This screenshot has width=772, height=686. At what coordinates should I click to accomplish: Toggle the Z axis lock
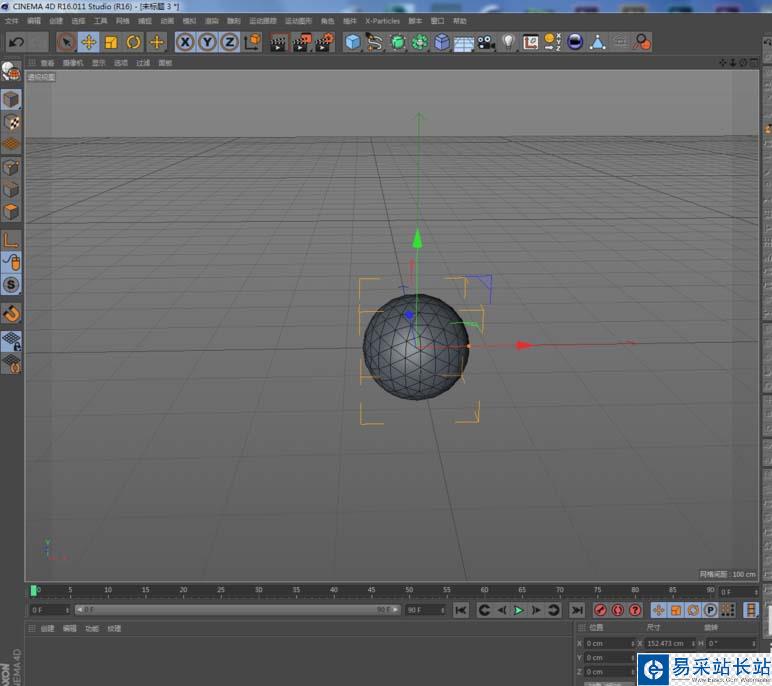(x=229, y=42)
